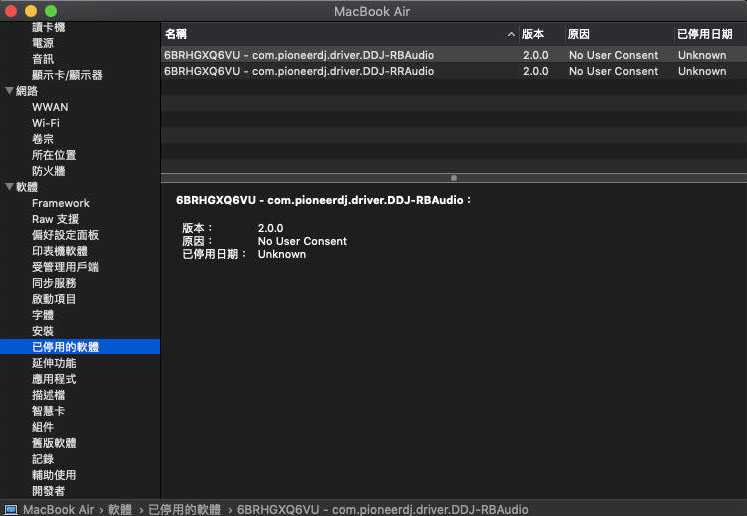Image resolution: width=747 pixels, height=516 pixels.
Task: Collapse the 軟體 sidebar section
Action: click(9, 187)
